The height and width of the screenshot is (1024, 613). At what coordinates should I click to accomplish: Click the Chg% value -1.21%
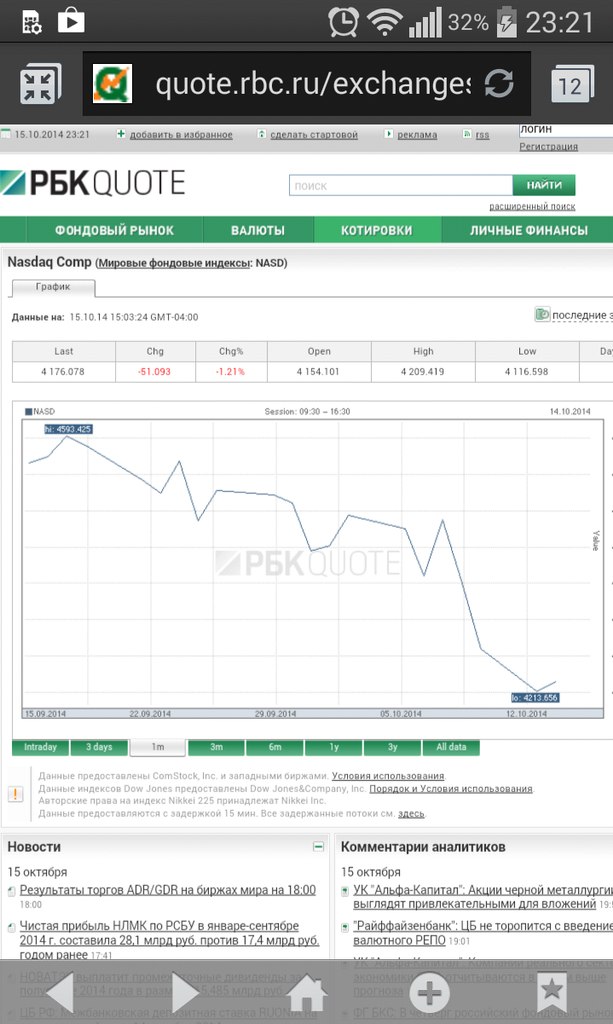(230, 372)
